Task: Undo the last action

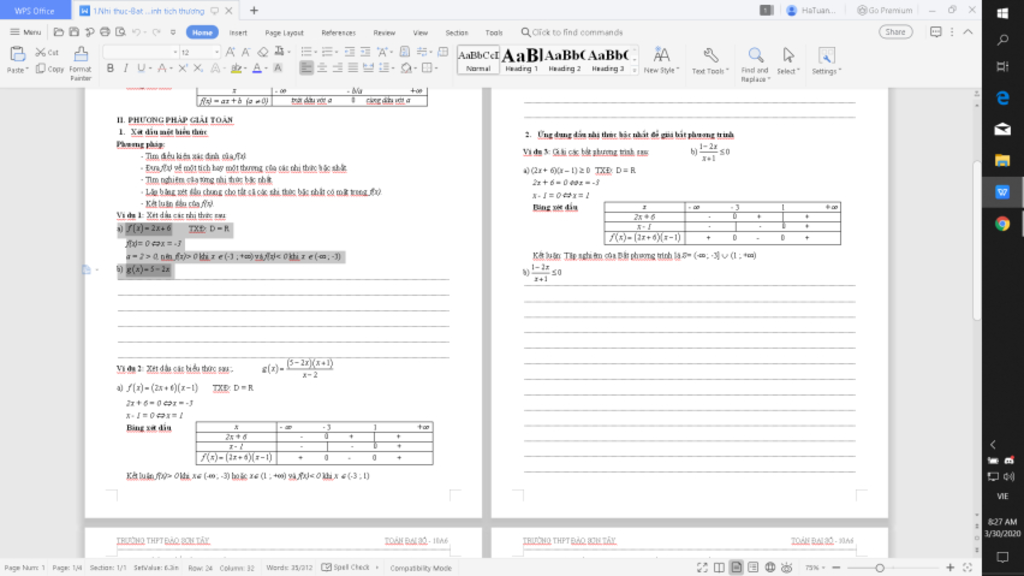Action: (136, 32)
